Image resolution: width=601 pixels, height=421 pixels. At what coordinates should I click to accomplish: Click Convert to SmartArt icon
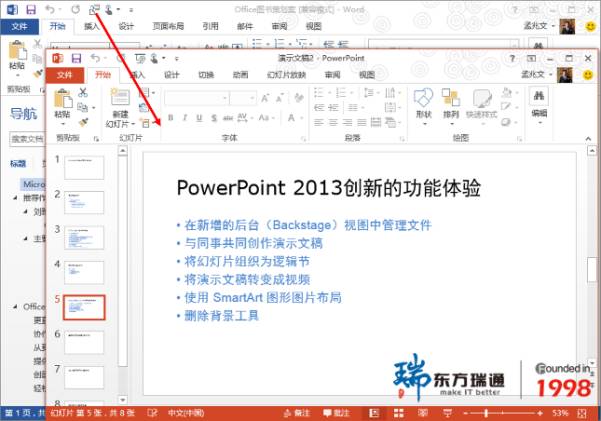click(392, 122)
